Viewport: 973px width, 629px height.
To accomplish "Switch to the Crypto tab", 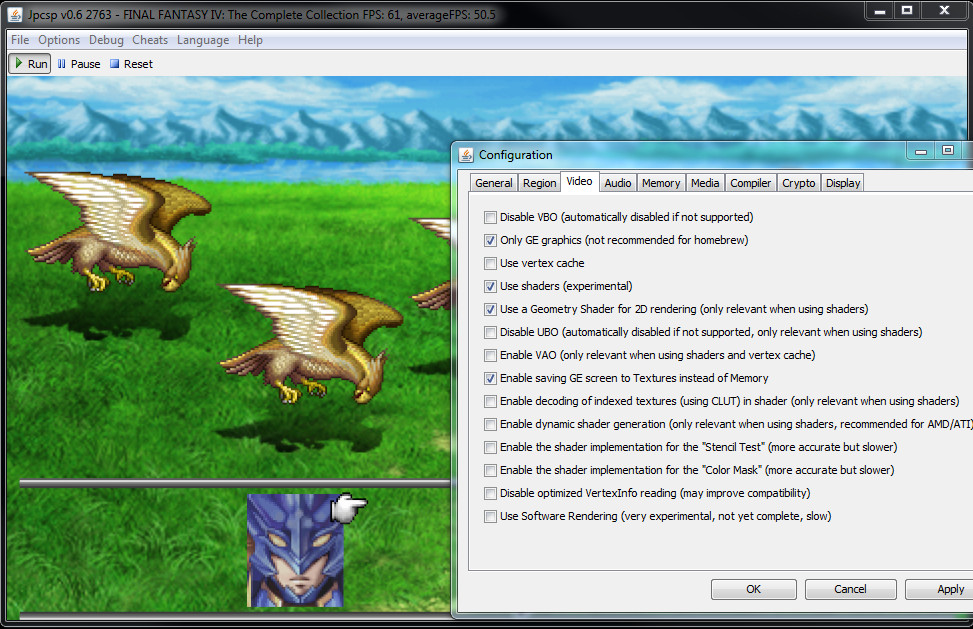I will (x=799, y=183).
